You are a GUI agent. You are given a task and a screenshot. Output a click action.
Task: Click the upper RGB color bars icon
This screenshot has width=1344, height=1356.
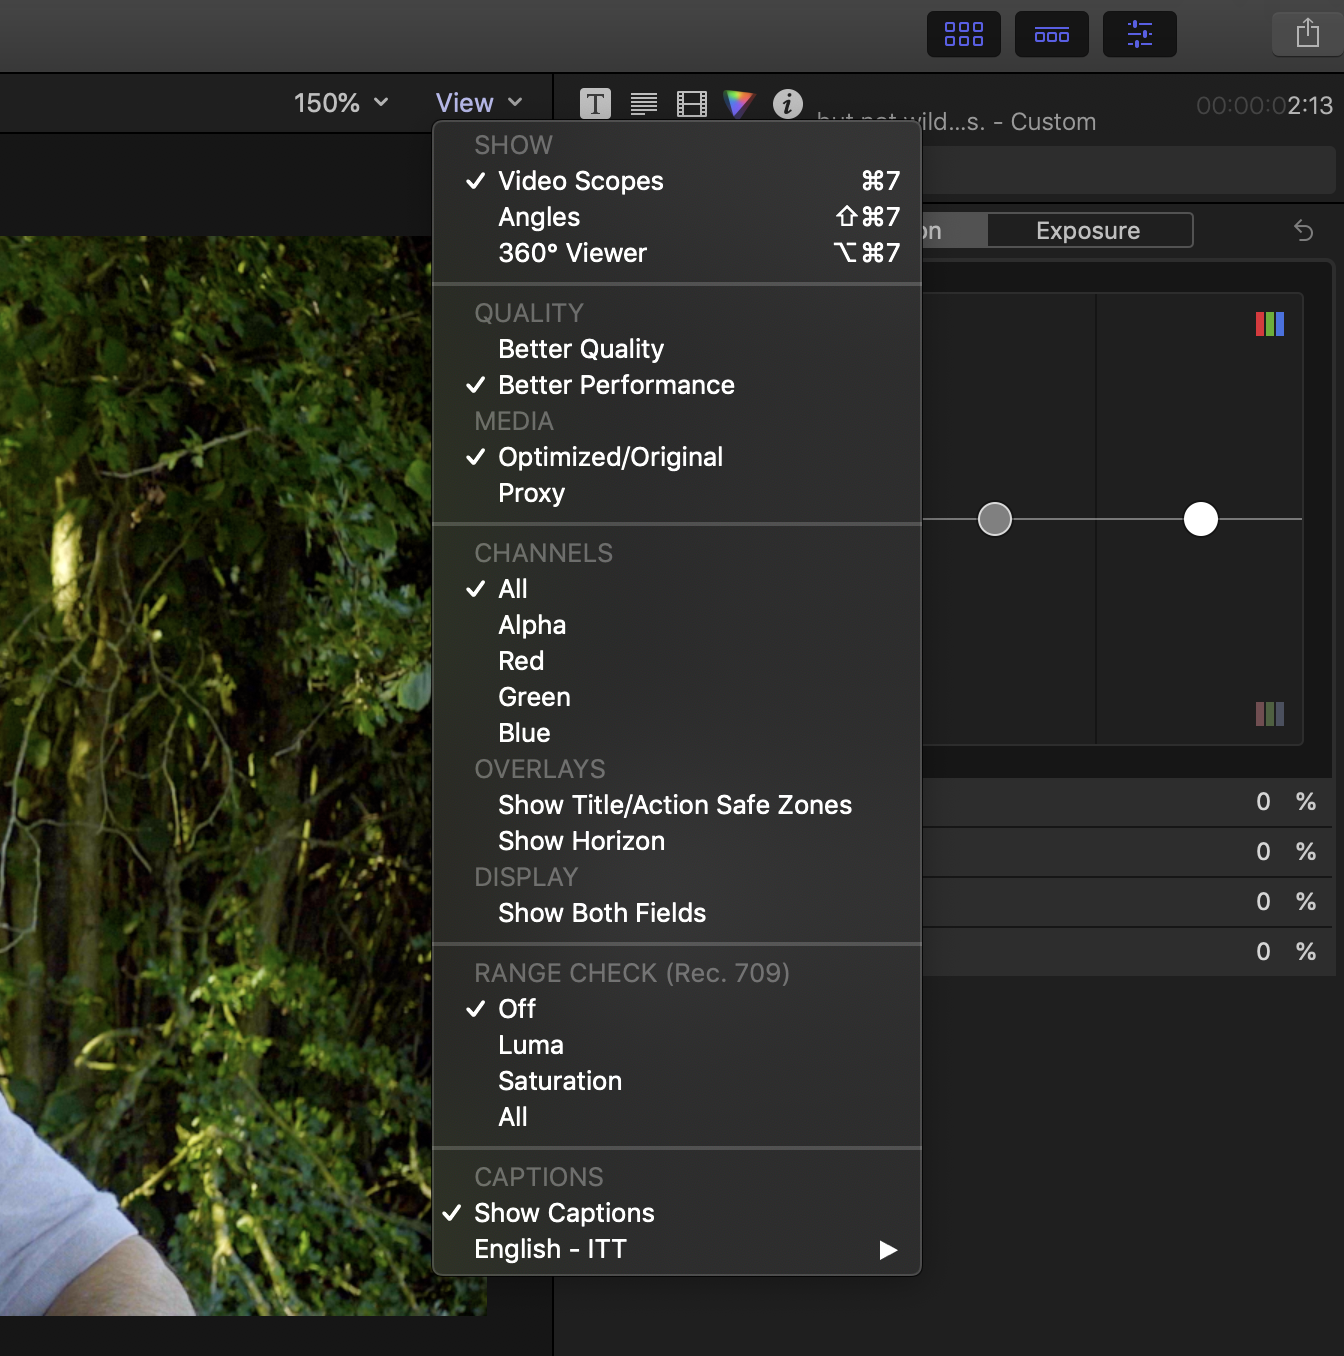[x=1270, y=324]
